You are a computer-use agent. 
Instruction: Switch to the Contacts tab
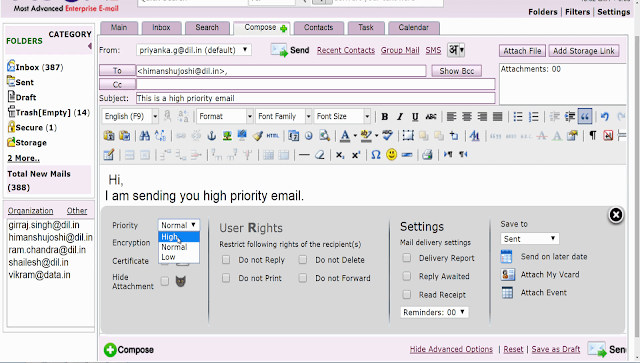click(x=318, y=28)
